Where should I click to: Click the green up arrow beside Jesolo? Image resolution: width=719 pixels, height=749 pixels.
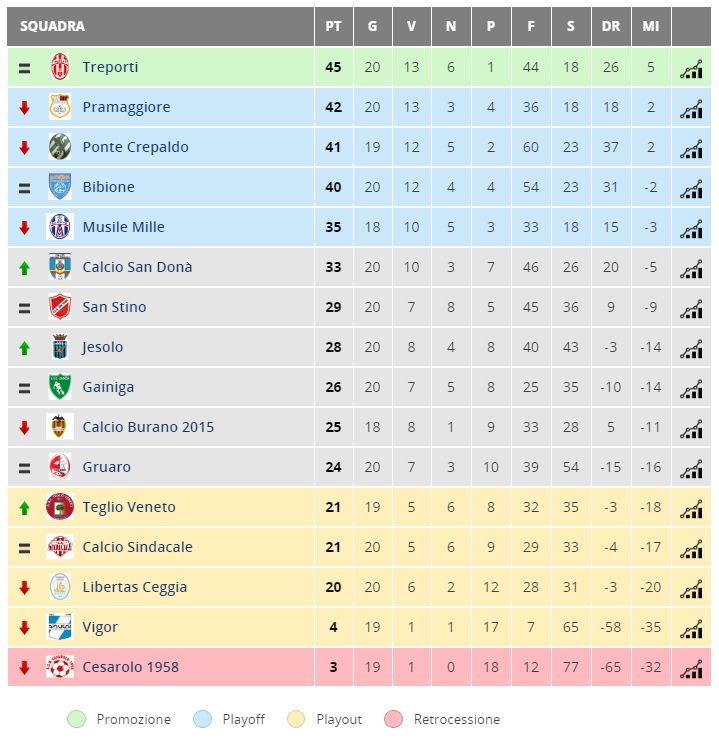(24, 348)
